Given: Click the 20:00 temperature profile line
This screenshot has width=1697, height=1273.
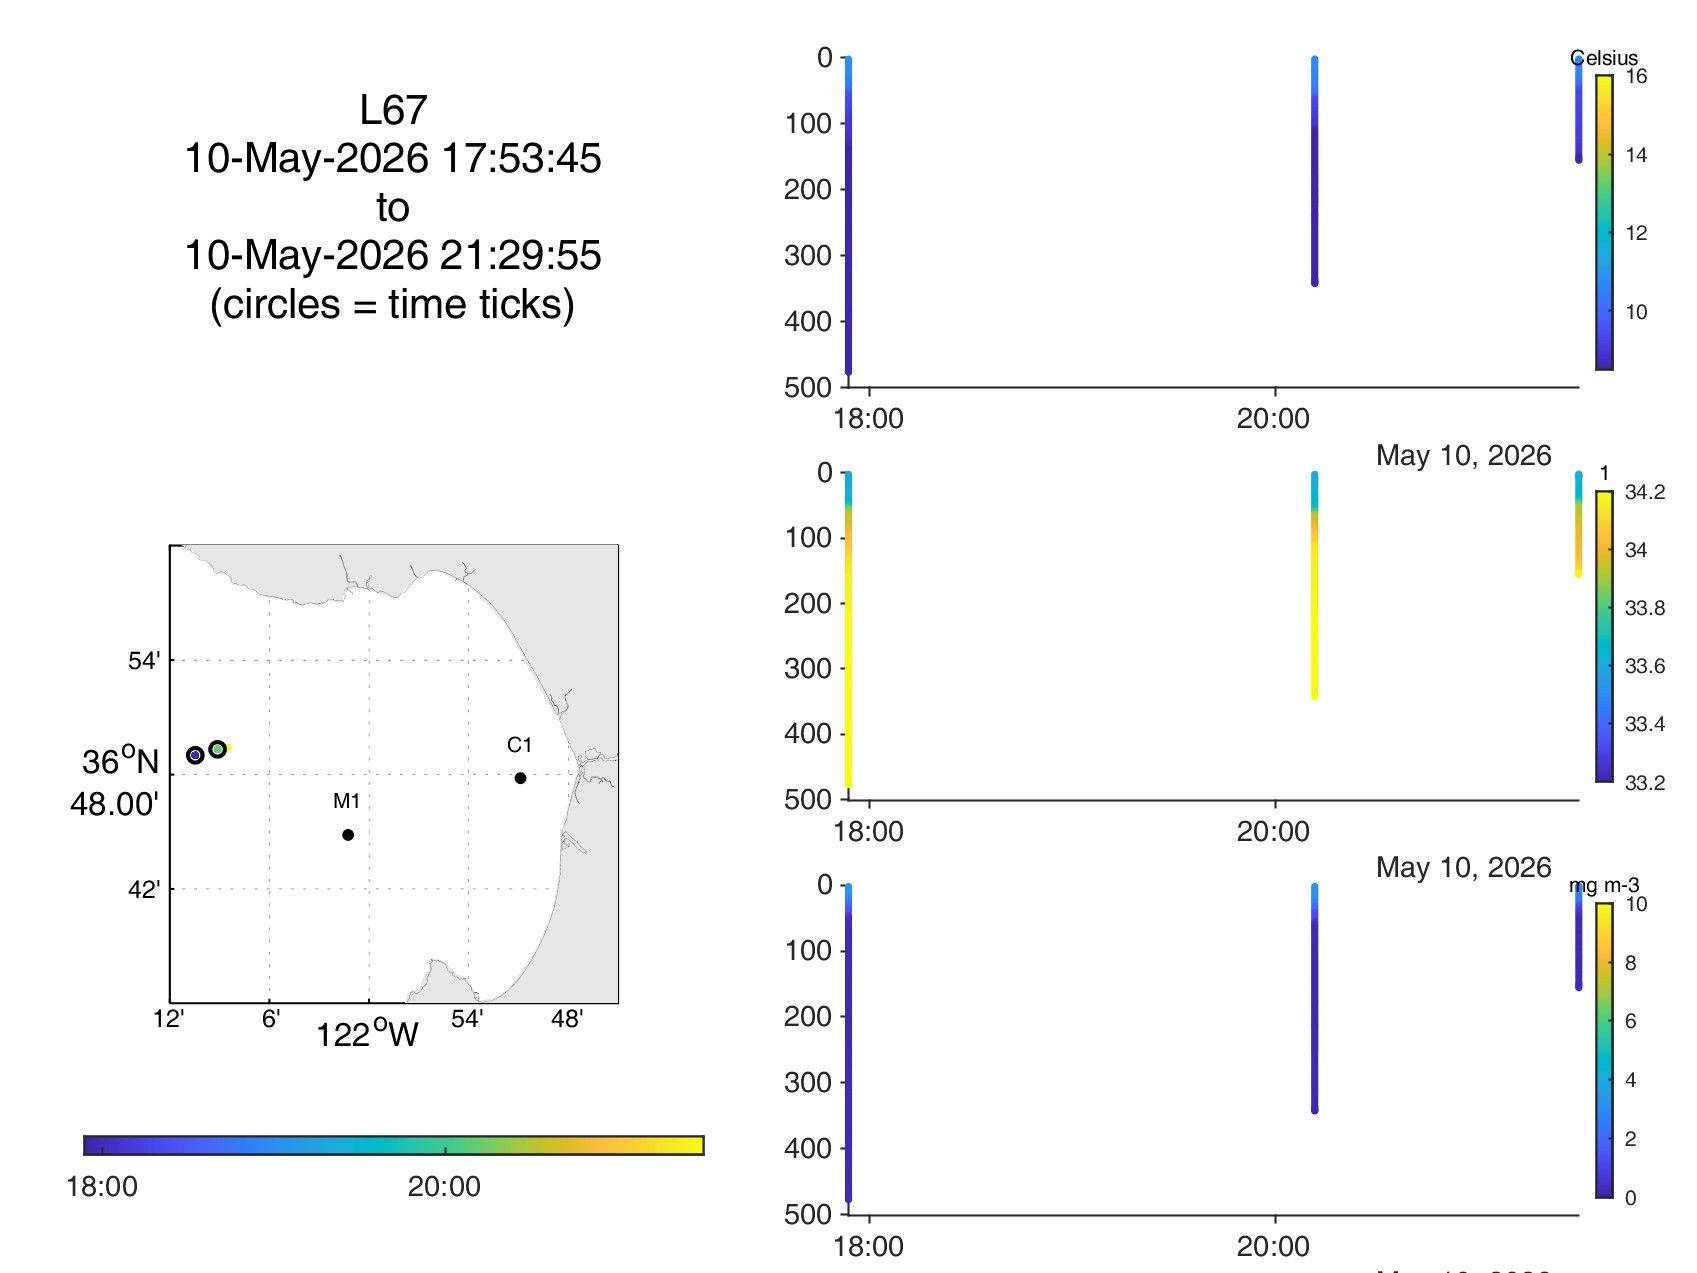Looking at the screenshot, I should [x=1314, y=171].
